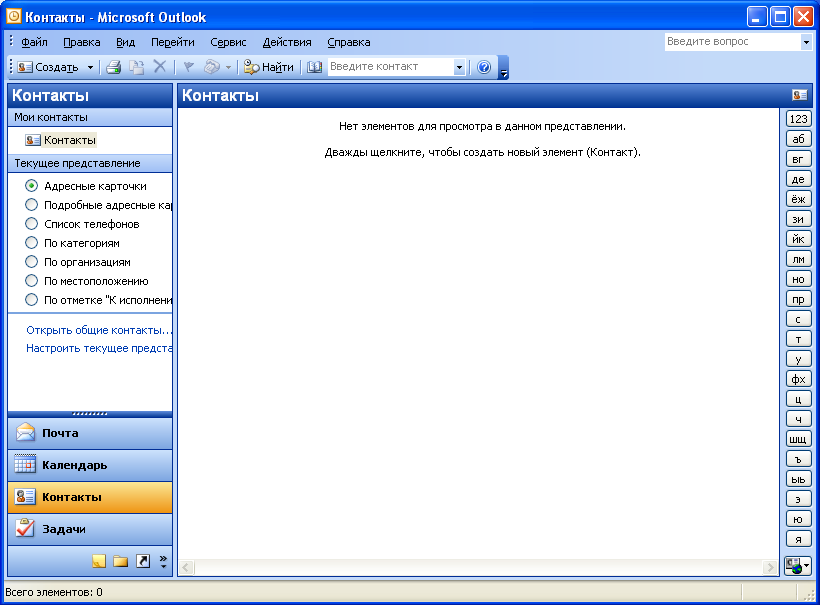Open the Справка menu
Screen dimensions: 820x605
point(349,42)
